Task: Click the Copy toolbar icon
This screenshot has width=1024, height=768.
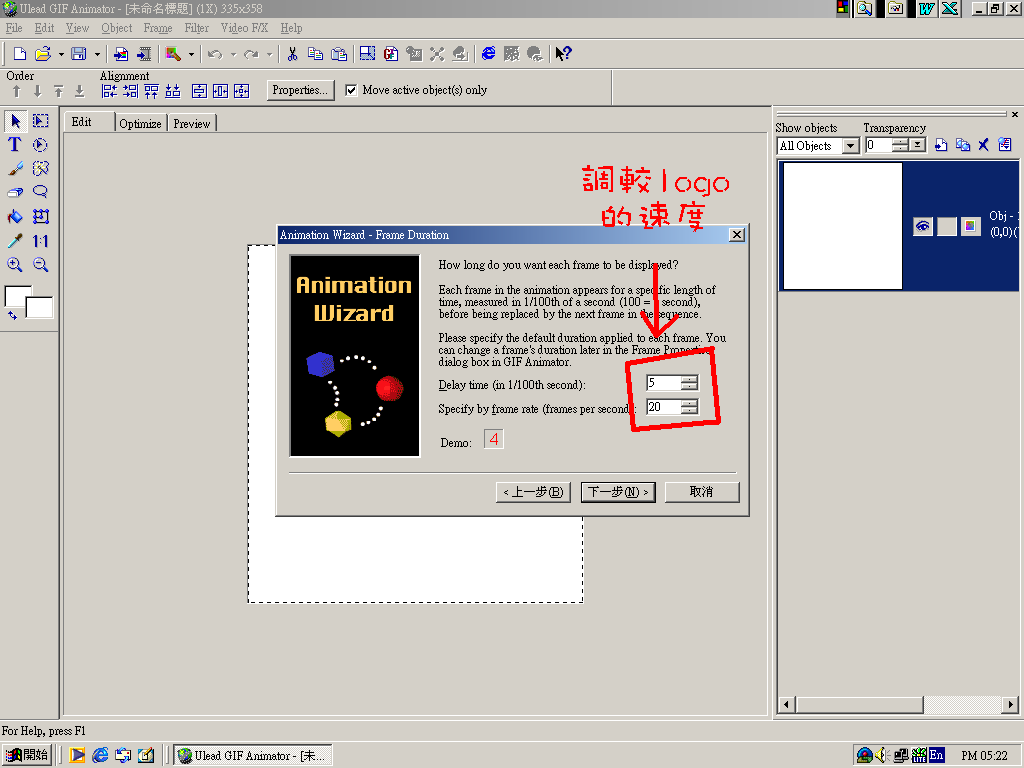Action: coord(315,54)
